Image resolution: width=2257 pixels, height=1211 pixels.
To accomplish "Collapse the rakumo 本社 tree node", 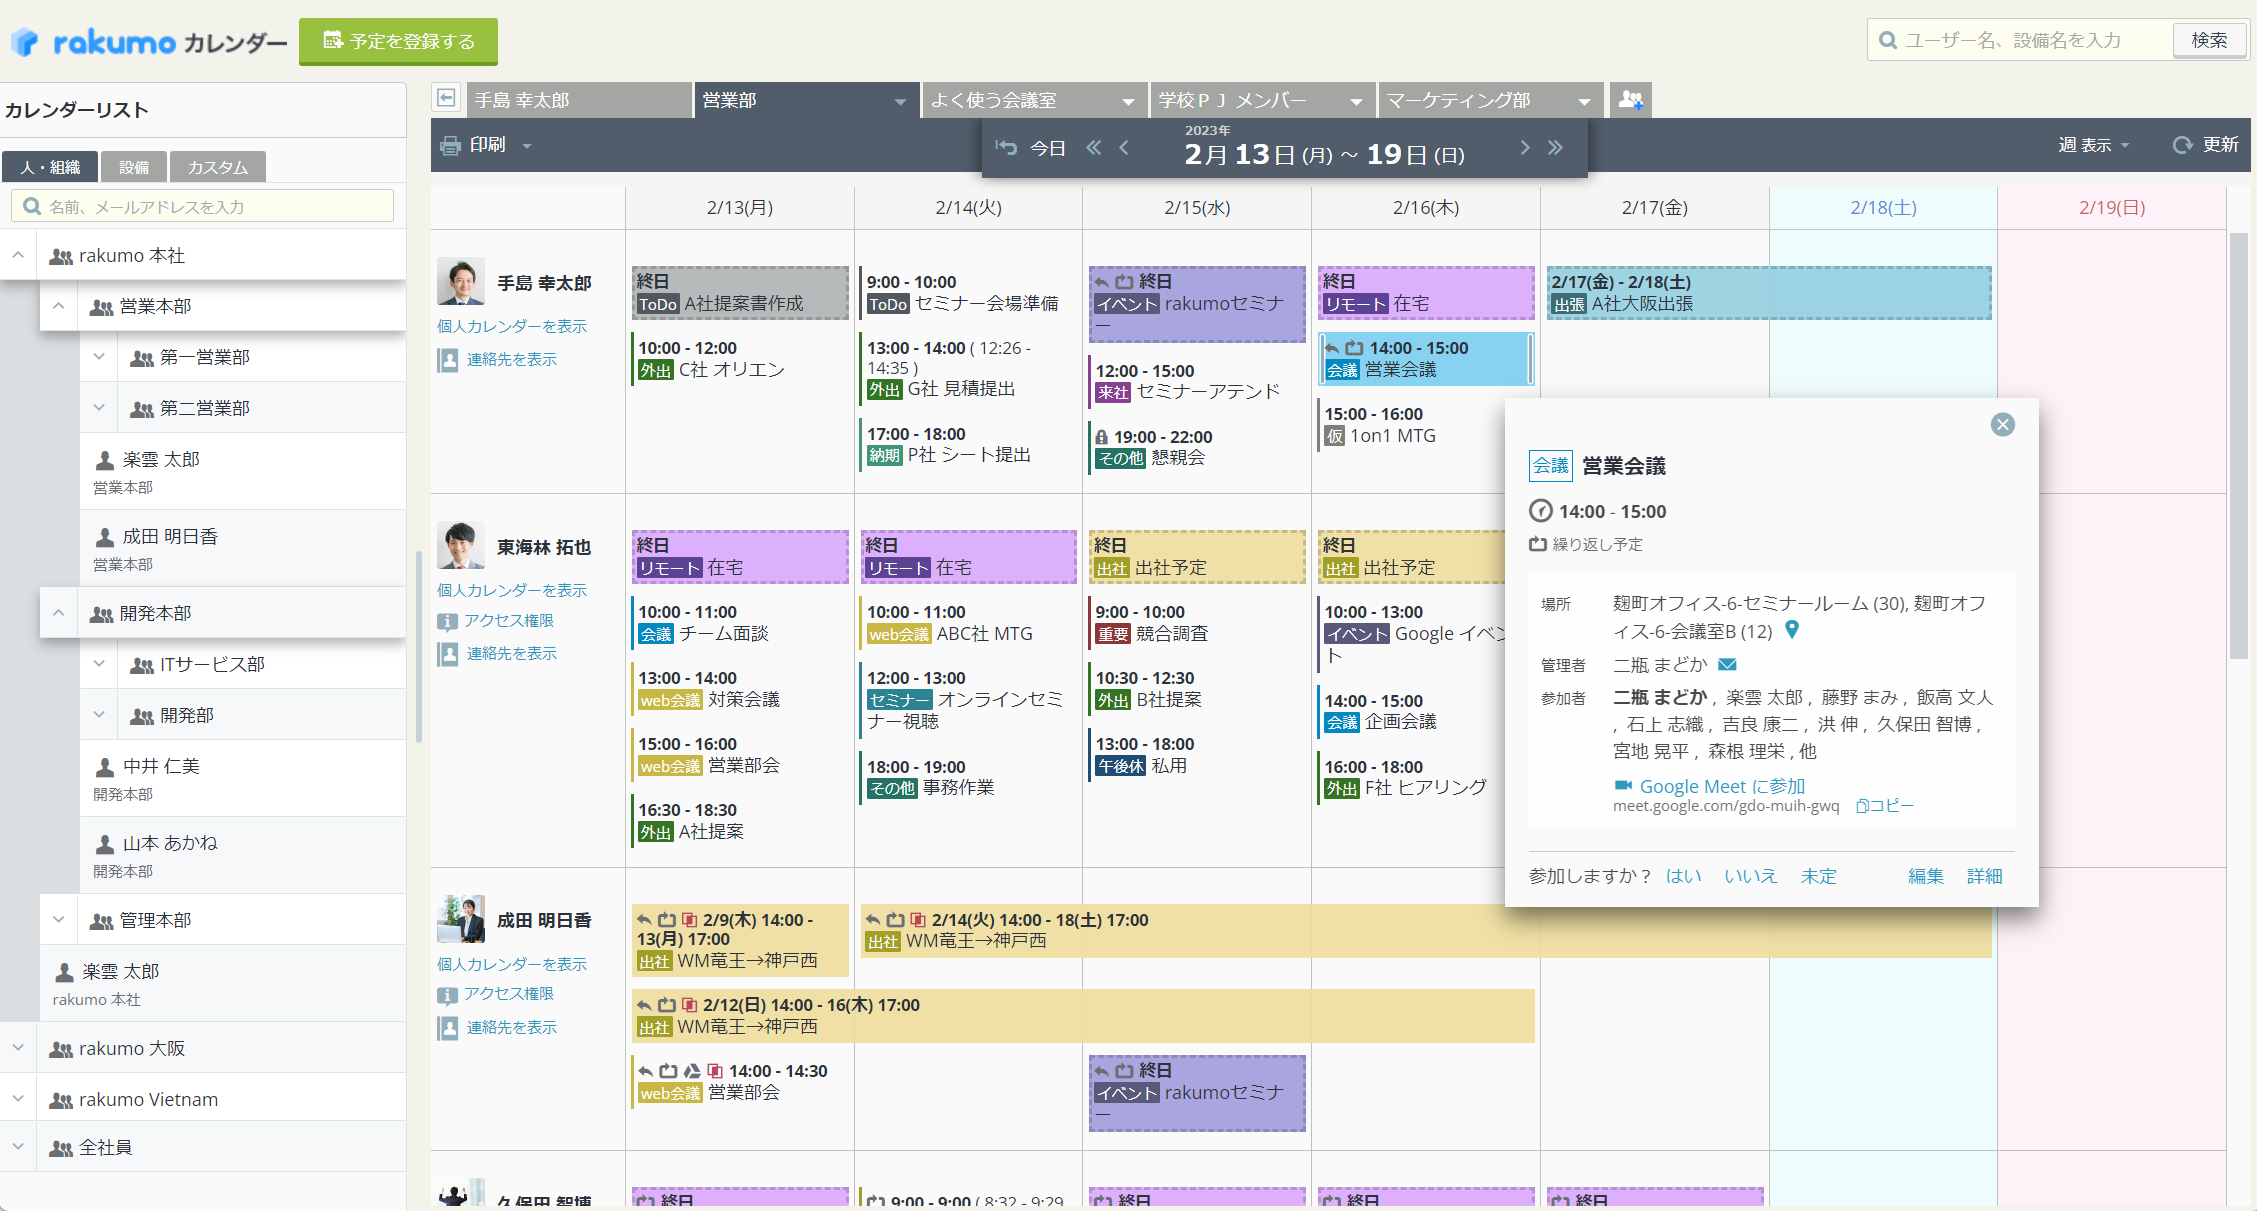I will click(18, 256).
